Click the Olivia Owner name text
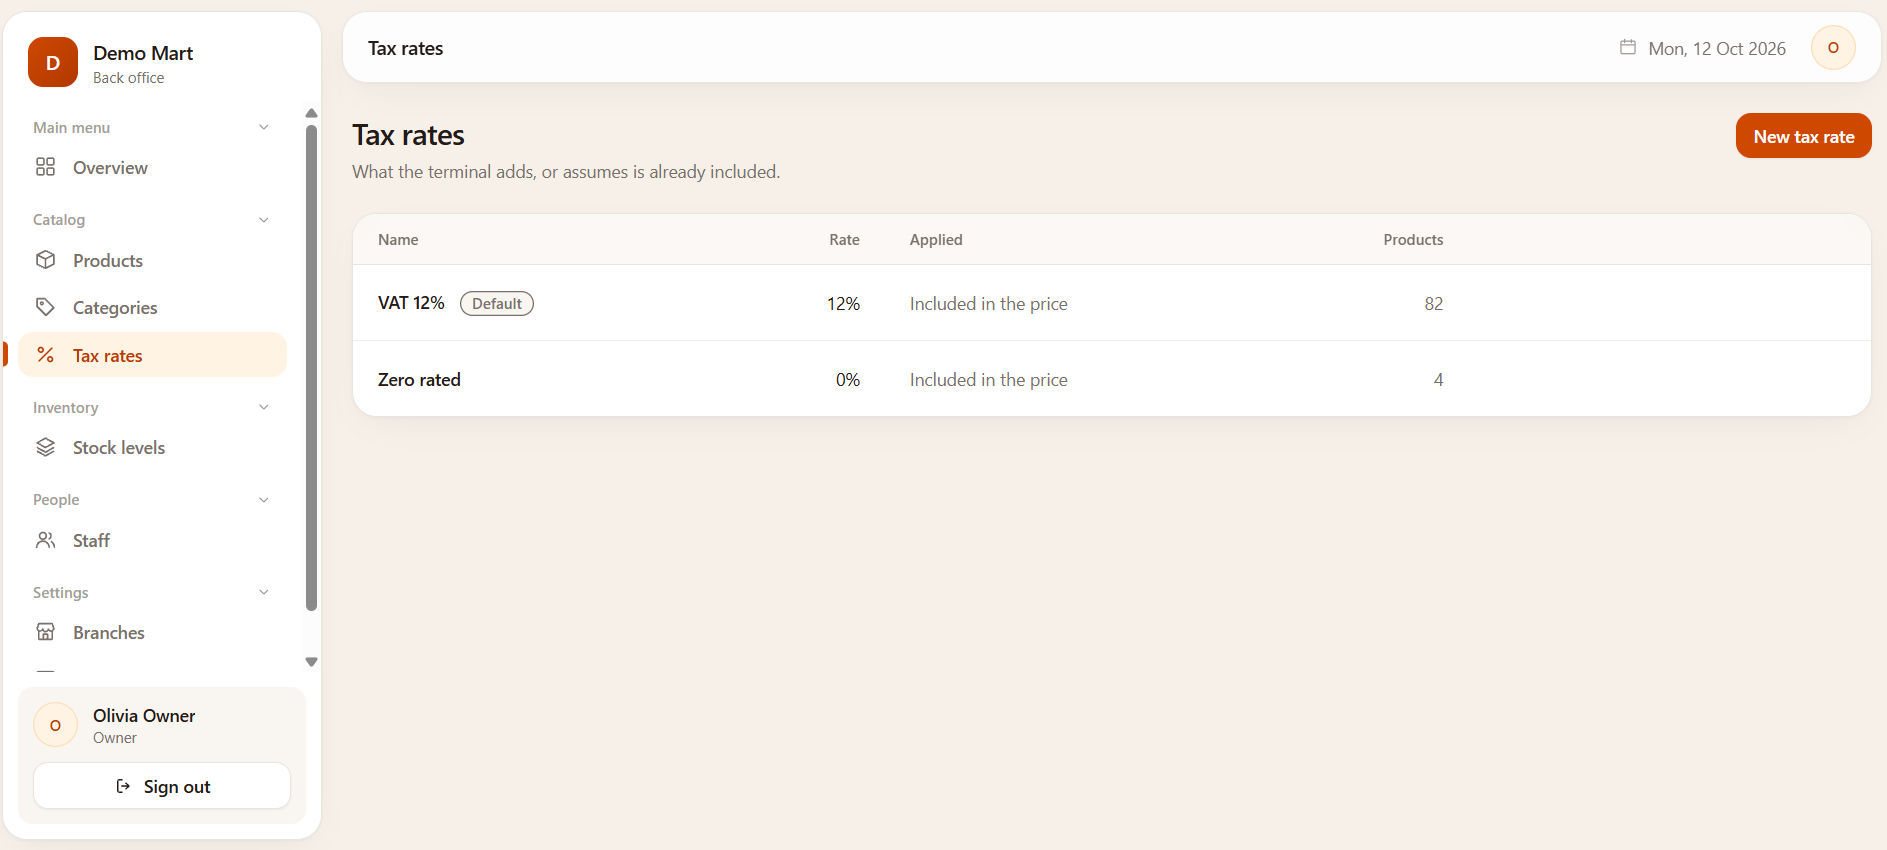This screenshot has width=1887, height=850. click(x=144, y=715)
